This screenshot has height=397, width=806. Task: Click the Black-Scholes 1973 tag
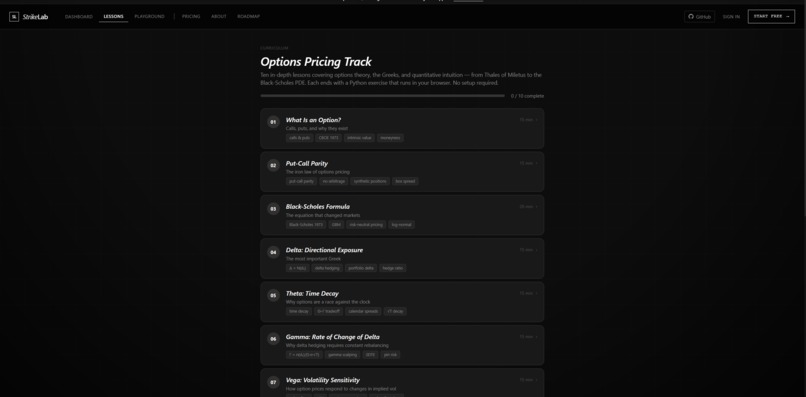tap(306, 225)
